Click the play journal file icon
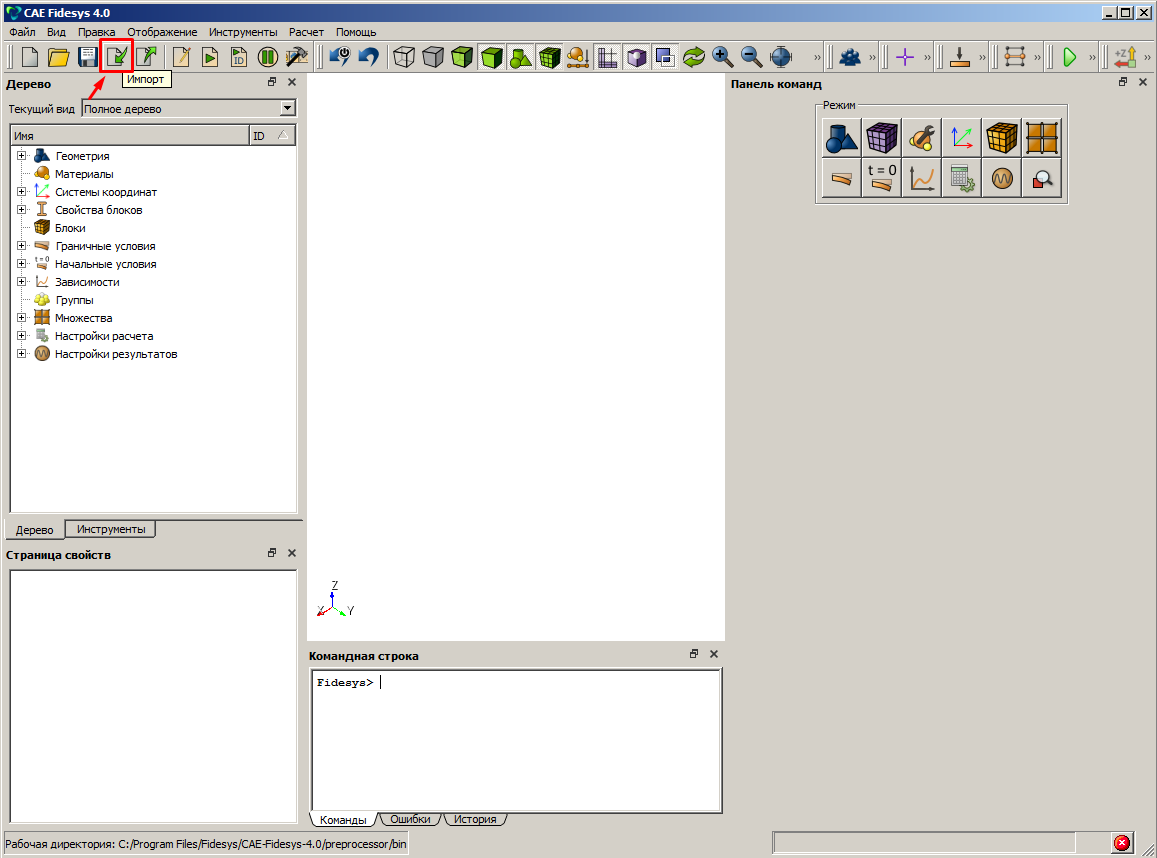This screenshot has width=1157, height=858. (210, 57)
